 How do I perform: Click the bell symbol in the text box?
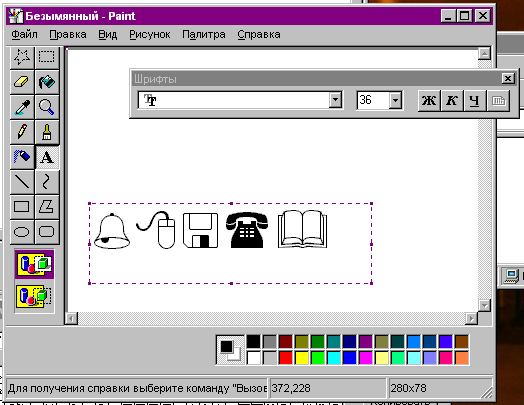112,231
